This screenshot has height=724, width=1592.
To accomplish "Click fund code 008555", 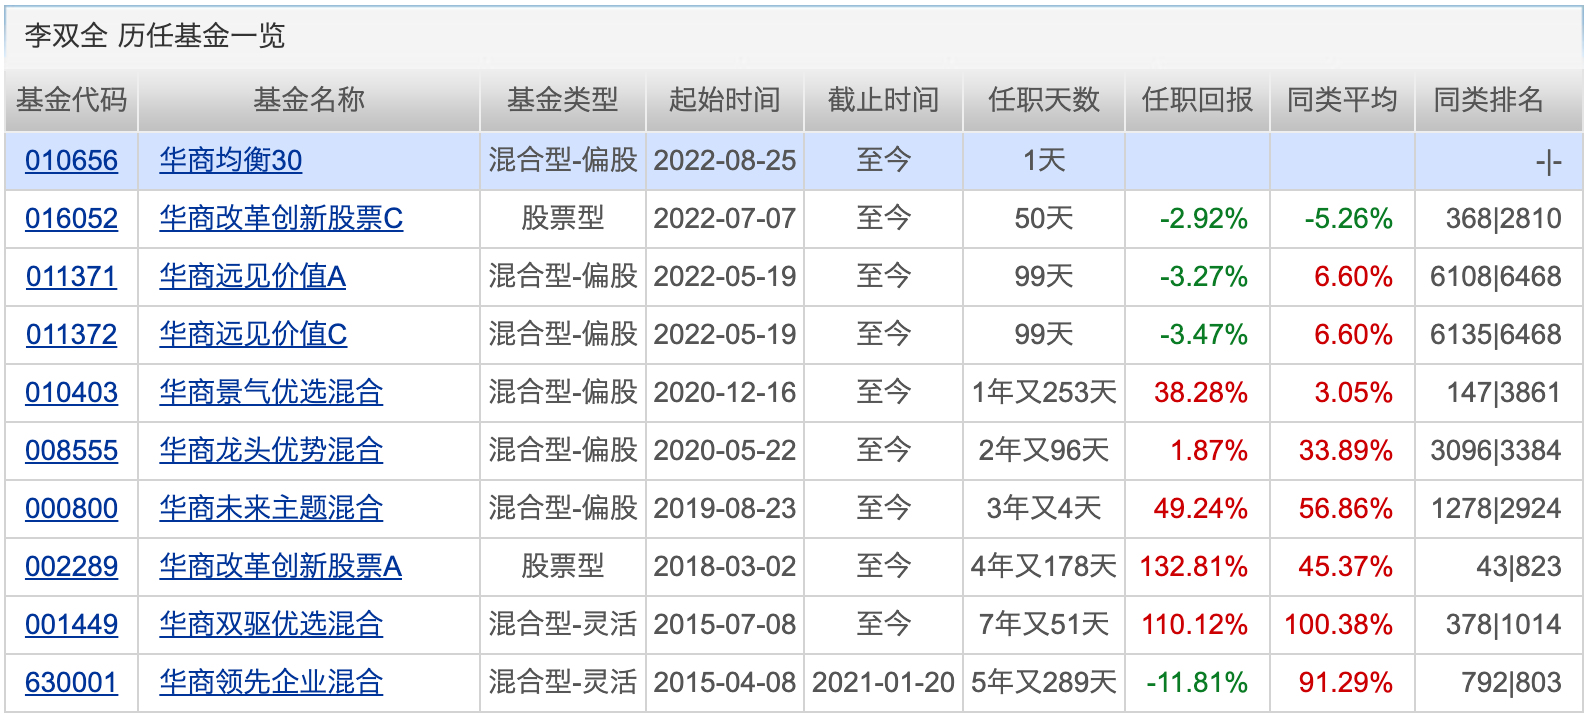I will tap(71, 451).
